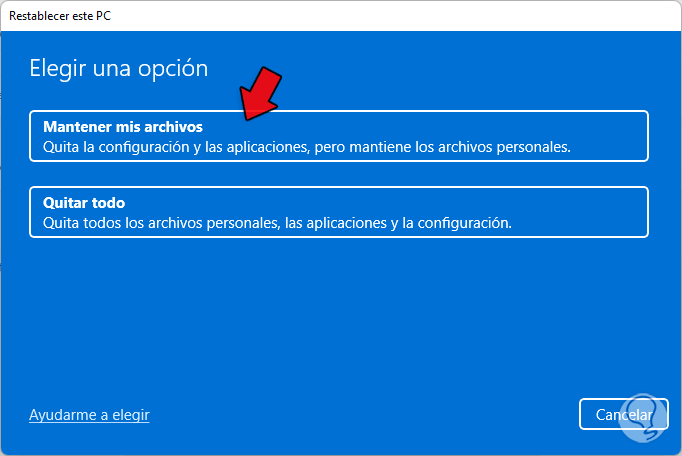Screen dimensions: 682x456
Task: Pick the option that removes all personal files
Action: (339, 212)
